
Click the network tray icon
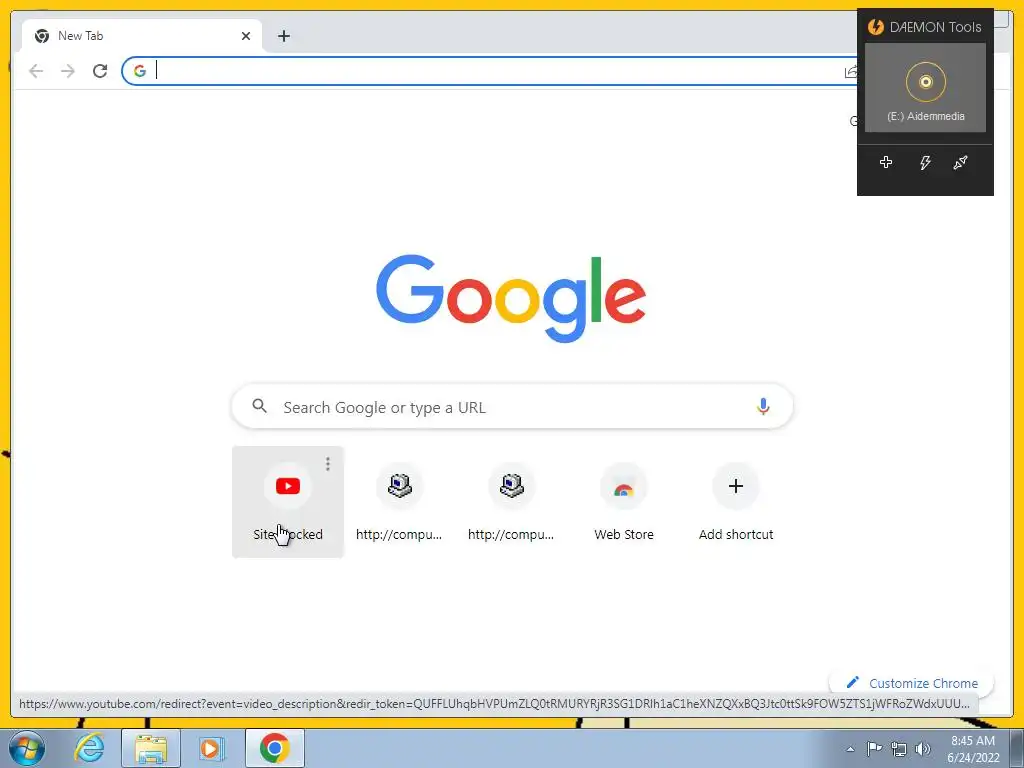point(899,749)
